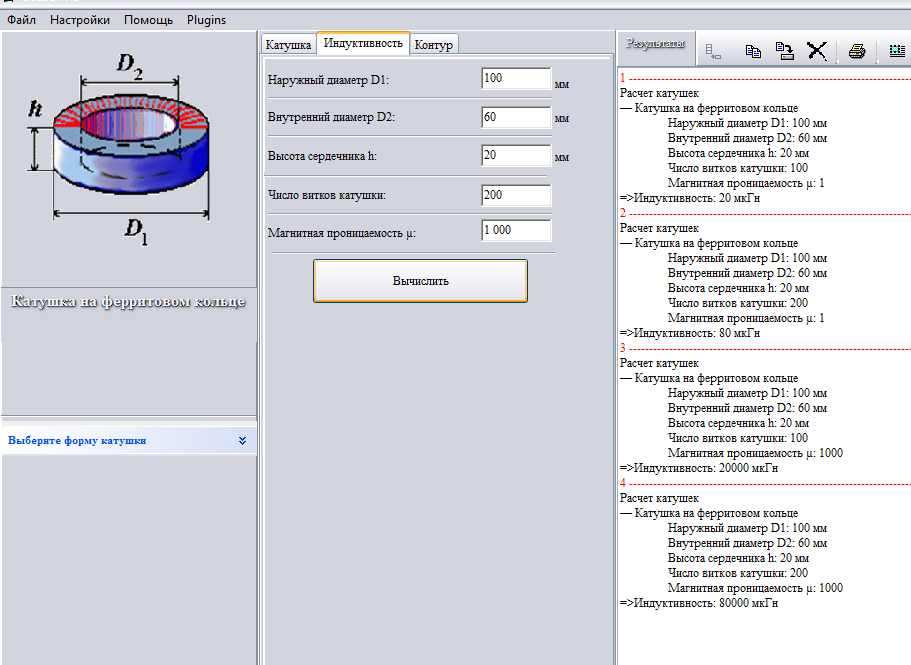Click the grayed list-arrow icon in results toolbar
Screen dimensions: 911x665
[713, 52]
